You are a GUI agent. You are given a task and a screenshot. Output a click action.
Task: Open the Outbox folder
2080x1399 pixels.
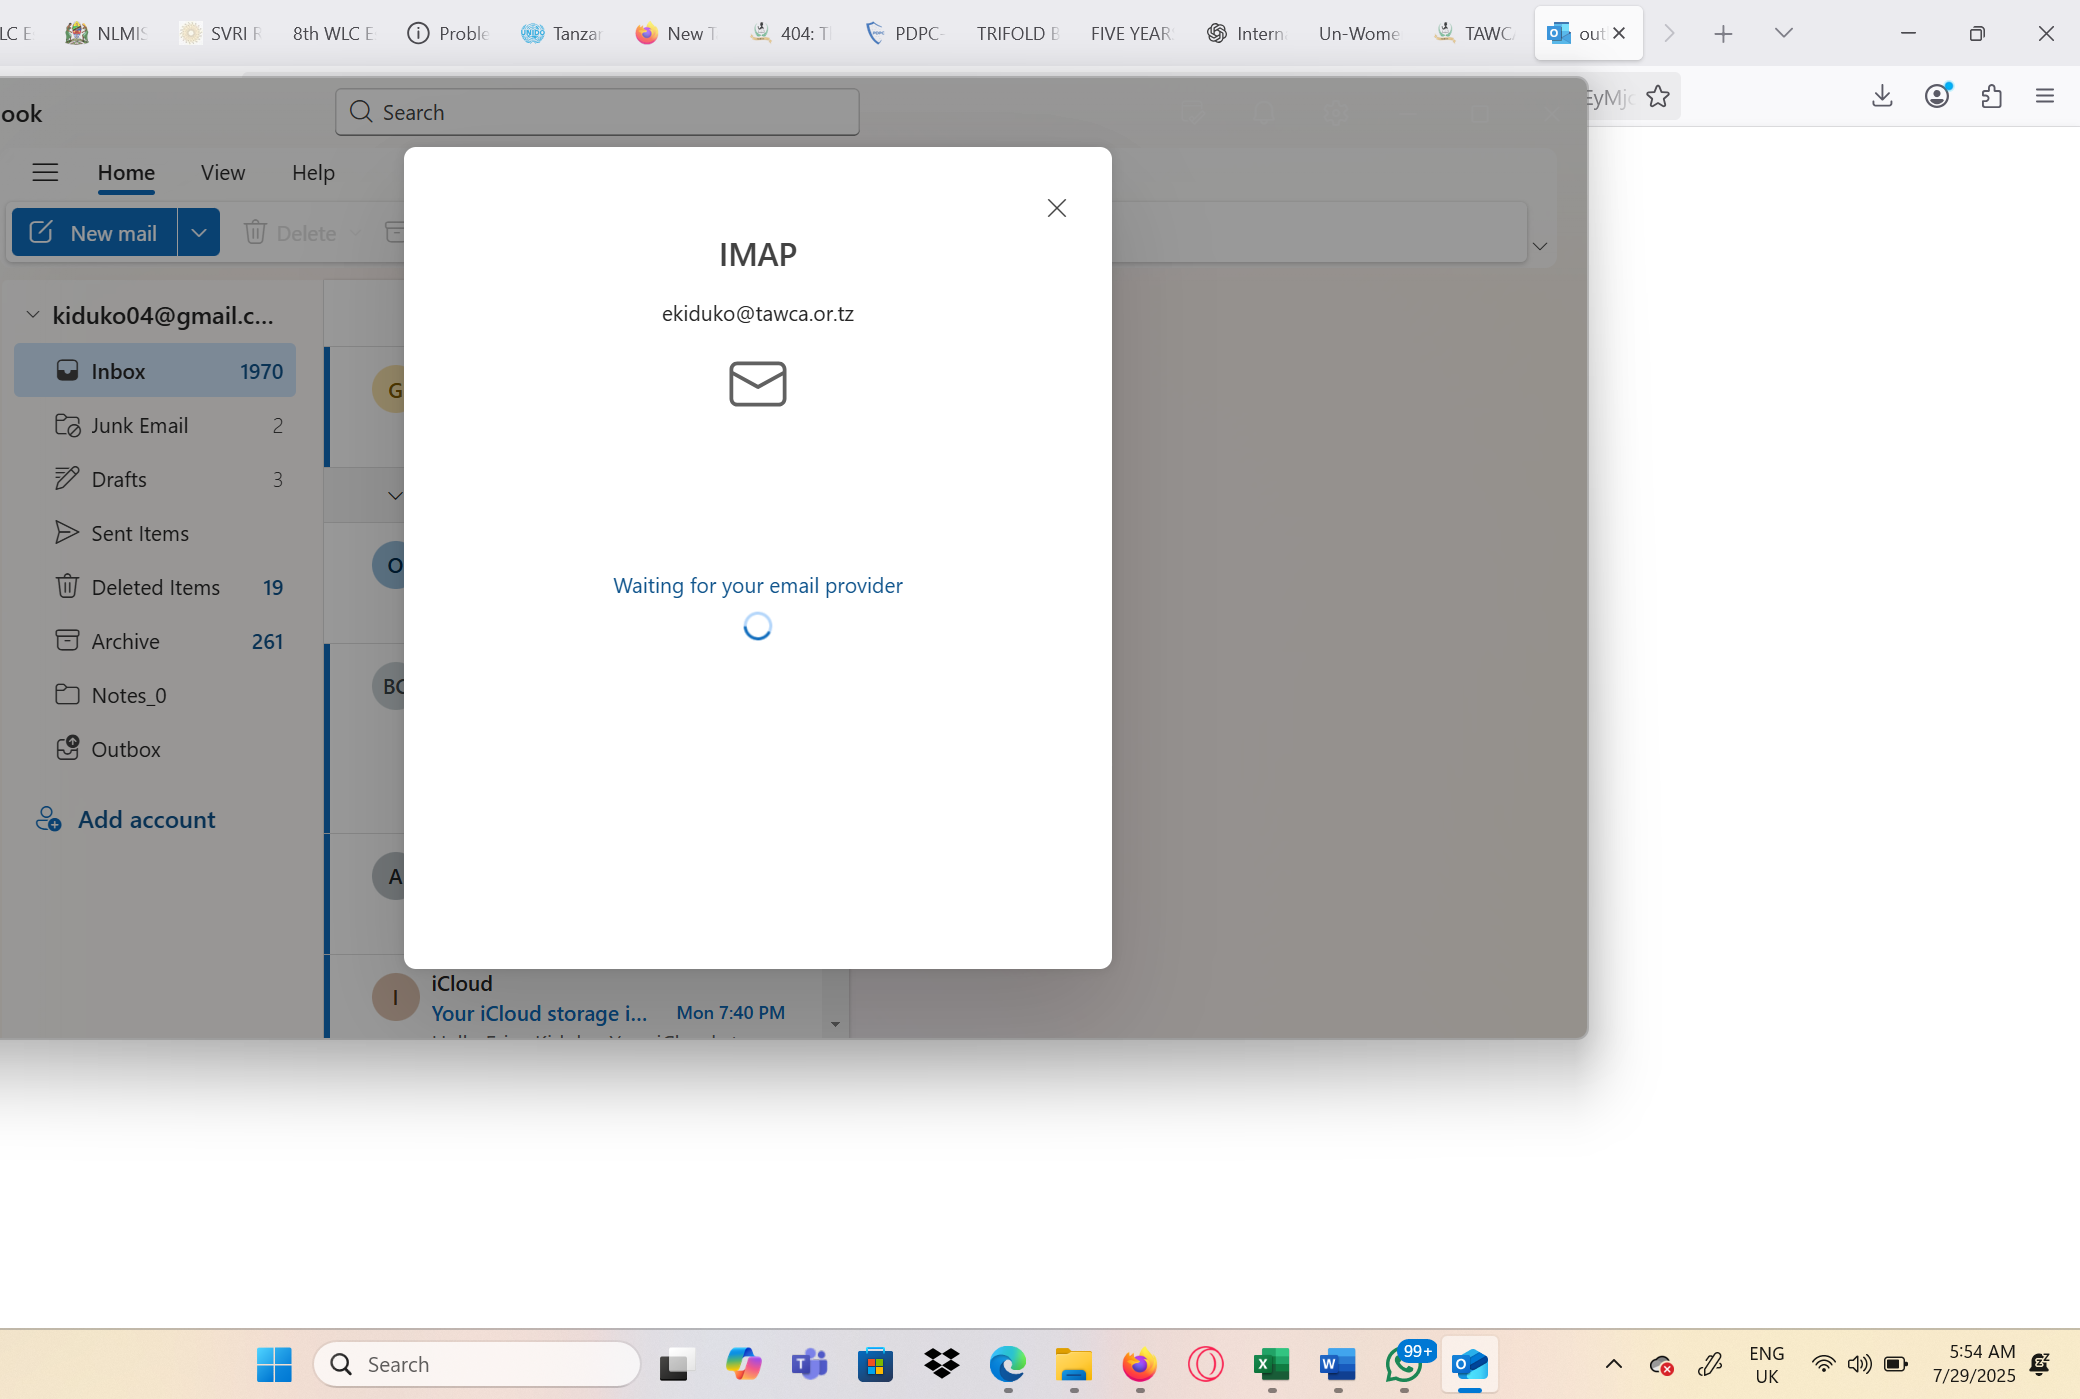coord(125,749)
